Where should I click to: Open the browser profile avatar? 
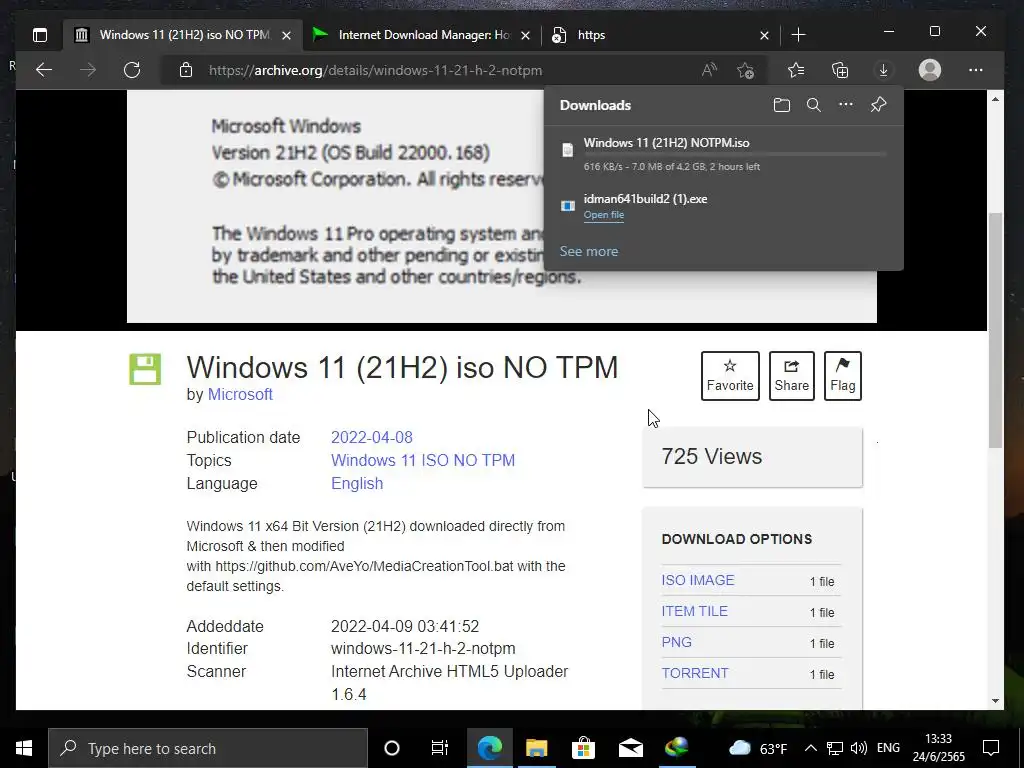929,70
